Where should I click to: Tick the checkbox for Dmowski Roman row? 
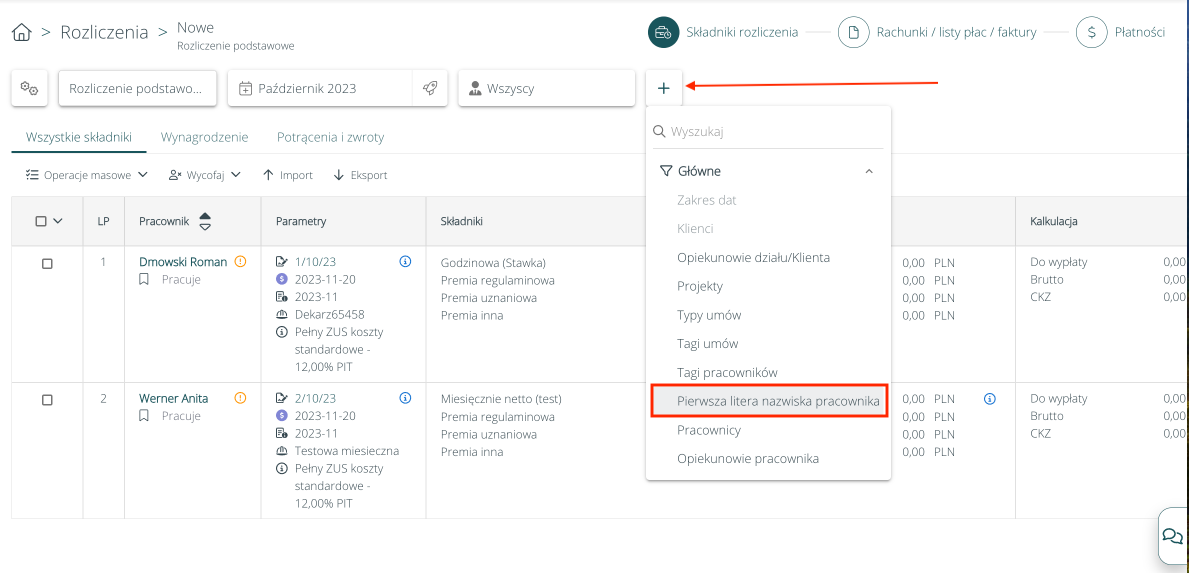tap(47, 263)
